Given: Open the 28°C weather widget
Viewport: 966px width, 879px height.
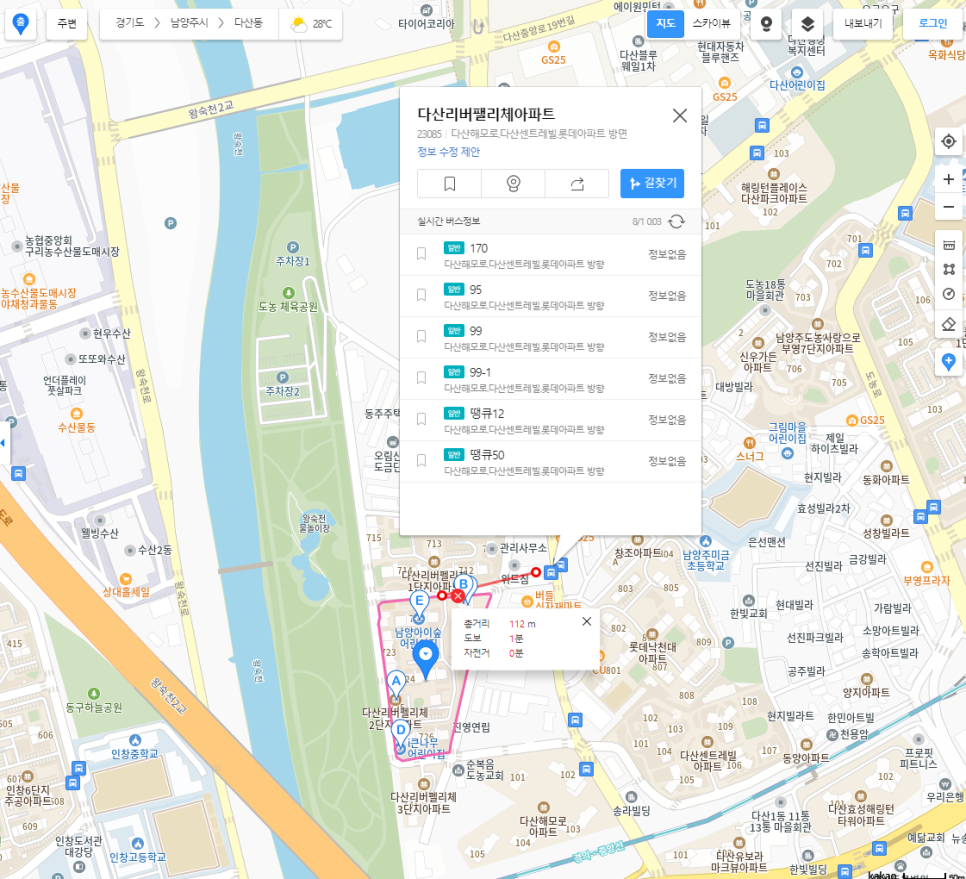Looking at the screenshot, I should coord(310,24).
